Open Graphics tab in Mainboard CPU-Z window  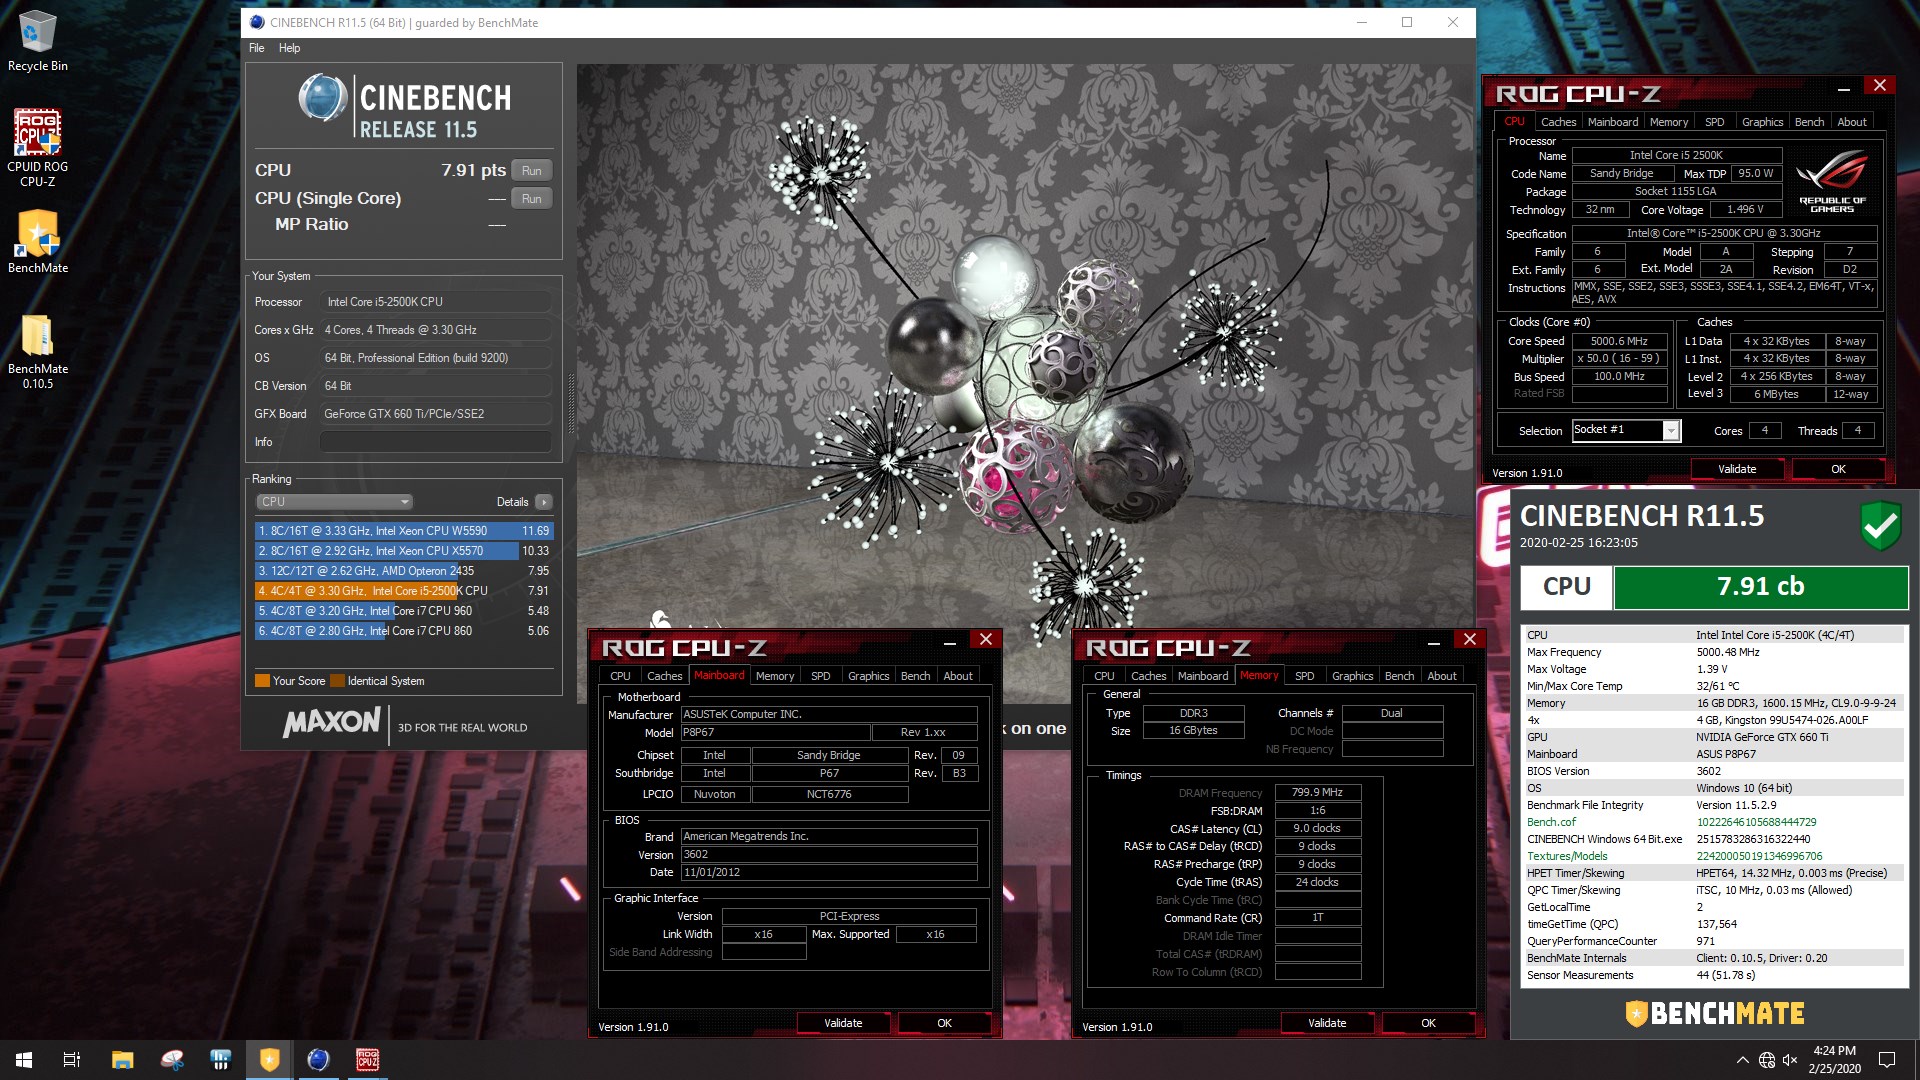click(x=868, y=676)
